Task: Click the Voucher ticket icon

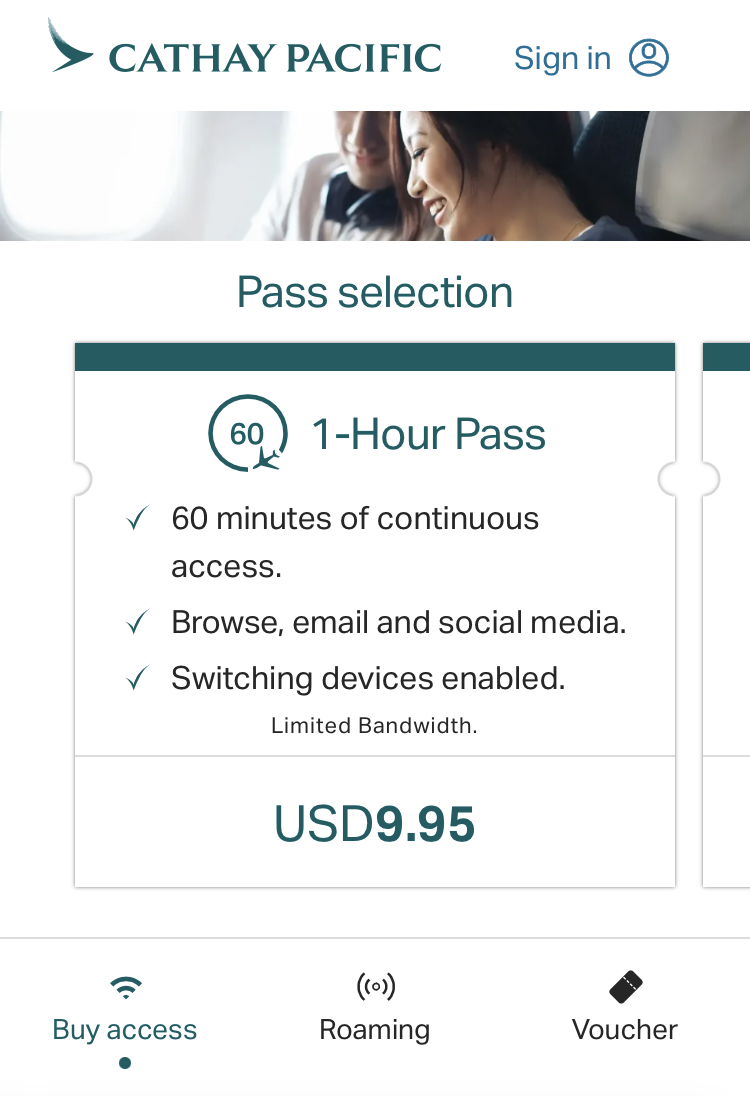Action: (625, 988)
